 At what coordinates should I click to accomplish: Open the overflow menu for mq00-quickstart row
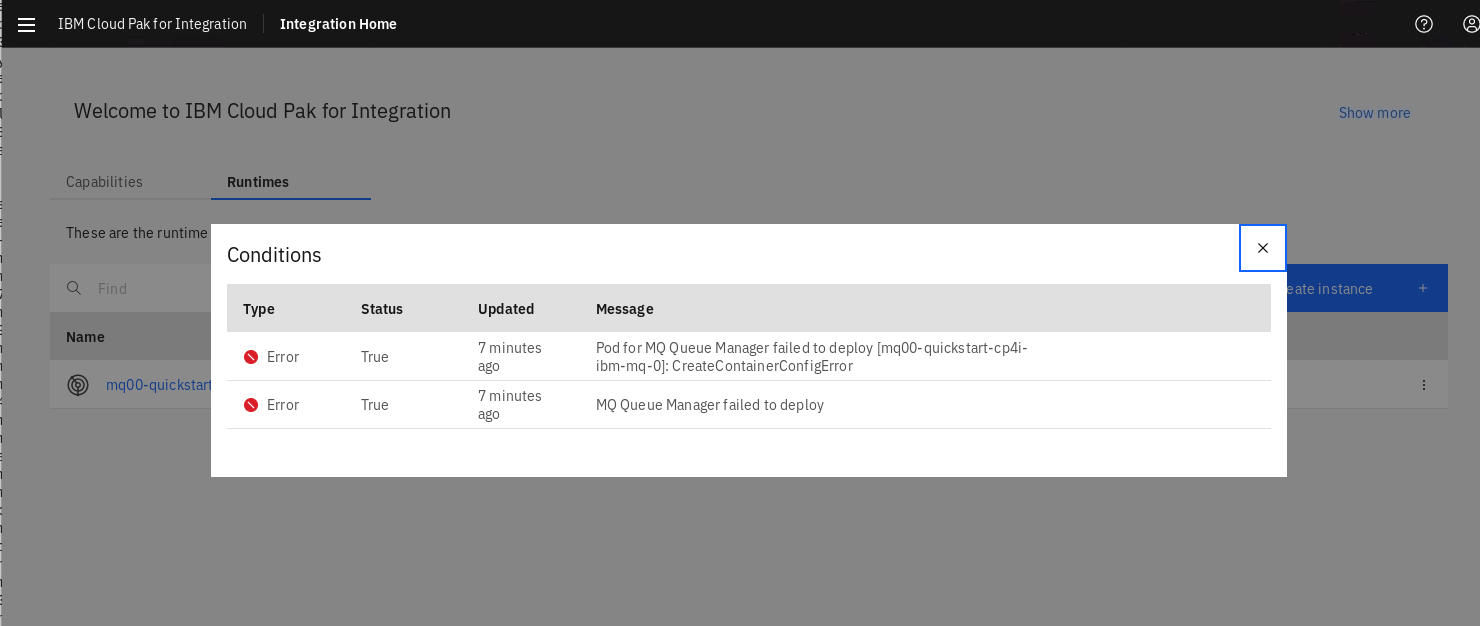coord(1424,385)
